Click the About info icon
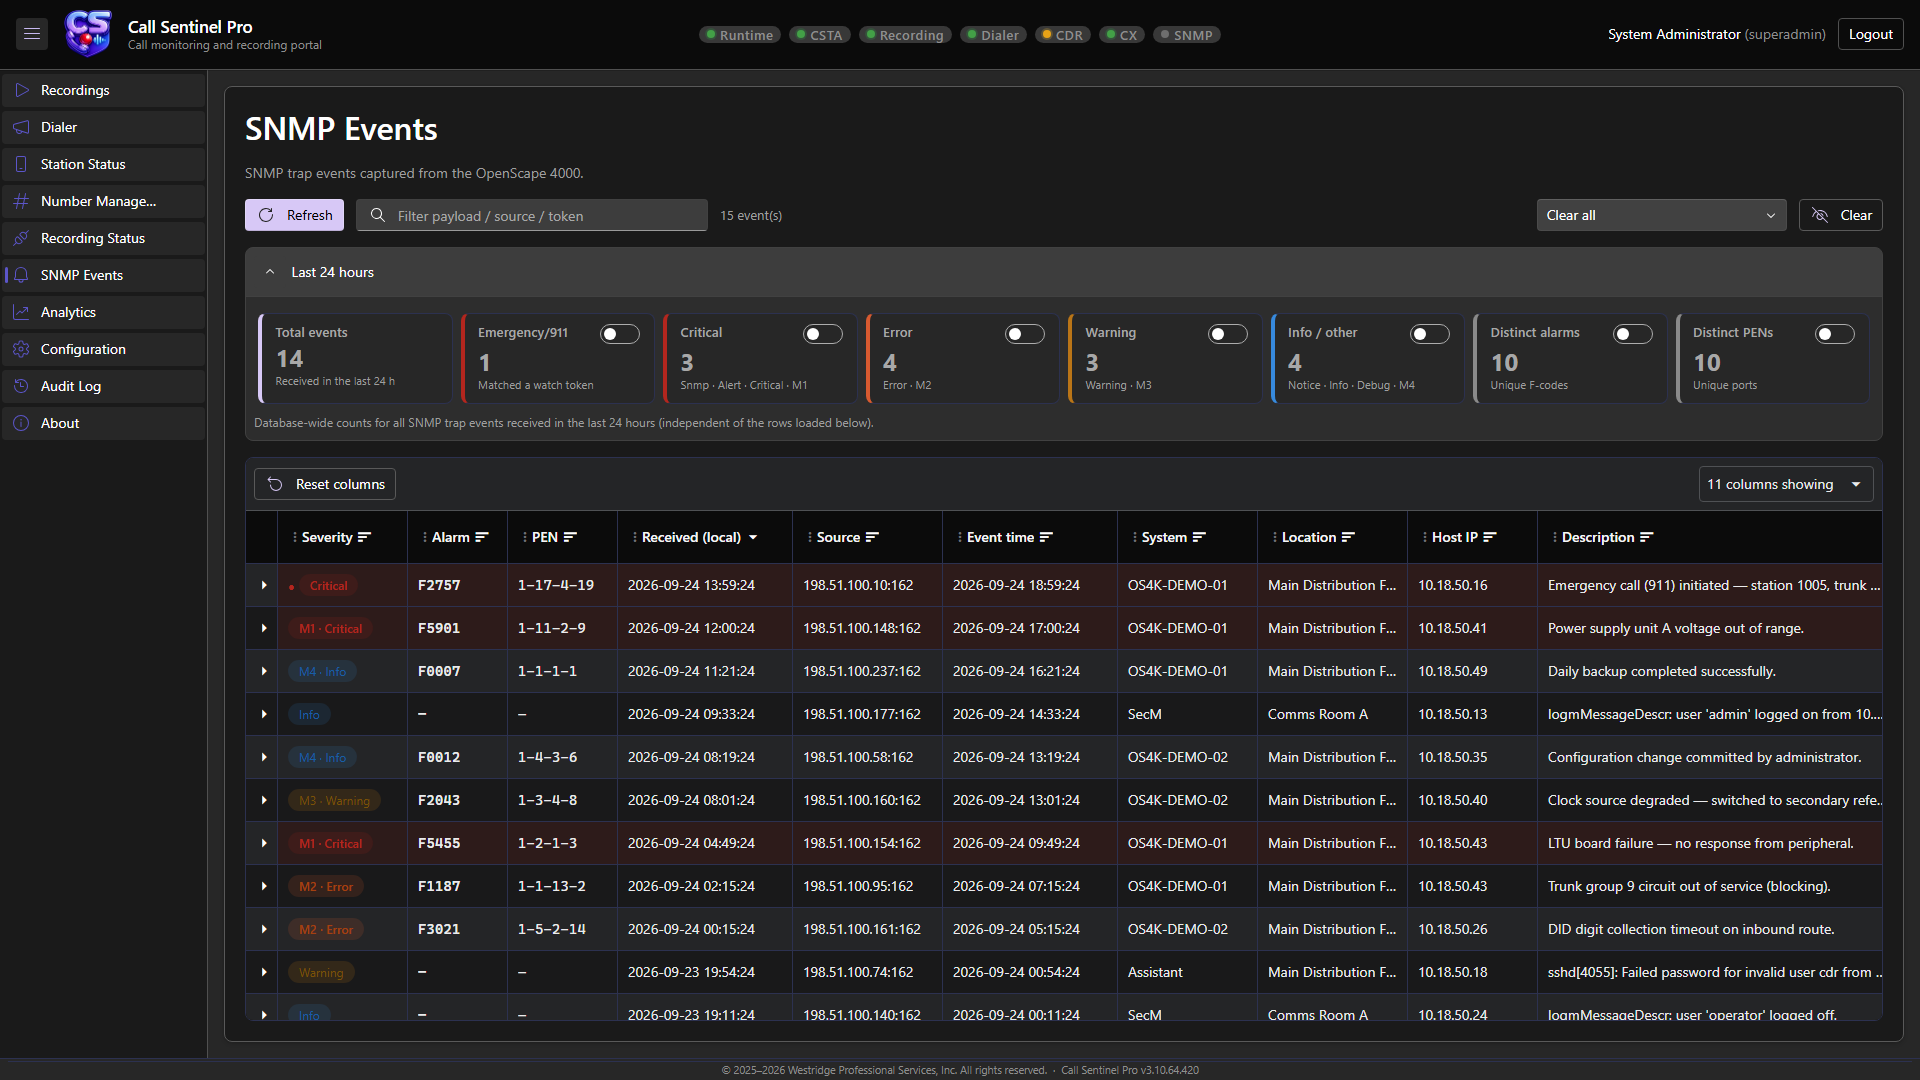Screen dimensions: 1920x1080 click(21, 423)
